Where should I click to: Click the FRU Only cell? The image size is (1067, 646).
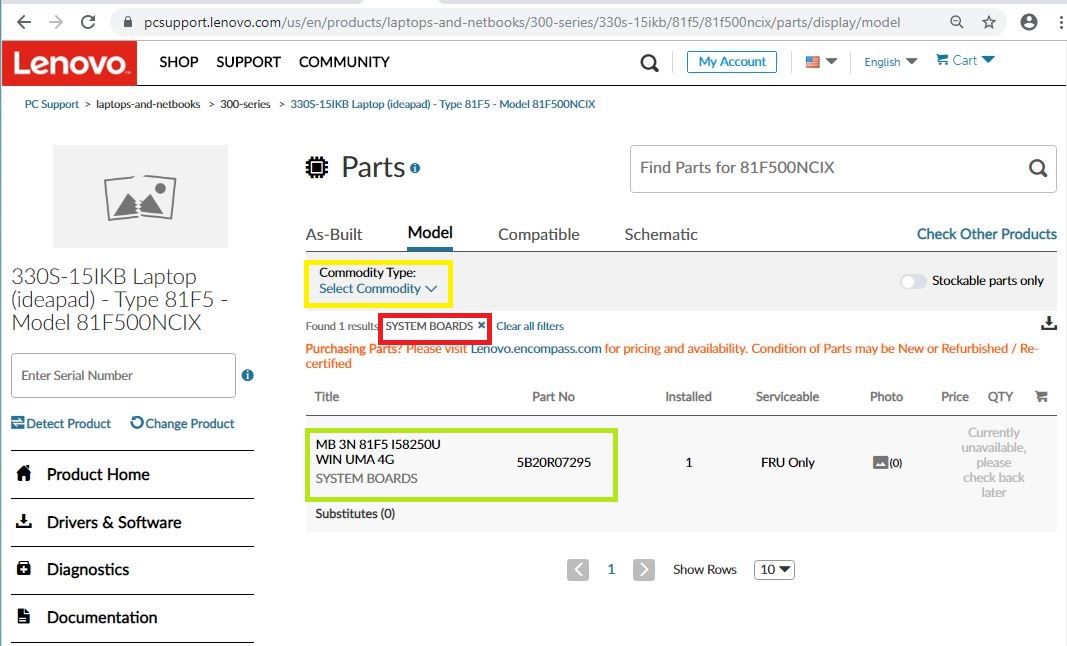tap(787, 463)
